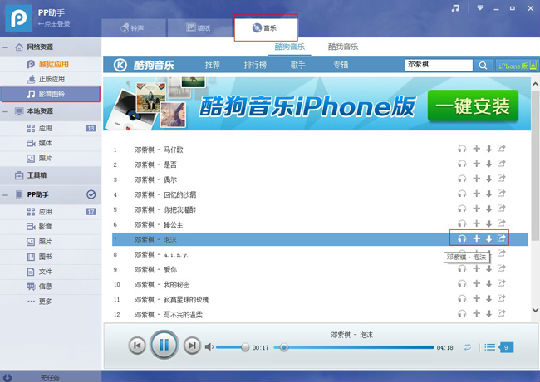Screen dimensions: 540x382
Task: Select the 音乐 top tab
Action: tap(266, 28)
